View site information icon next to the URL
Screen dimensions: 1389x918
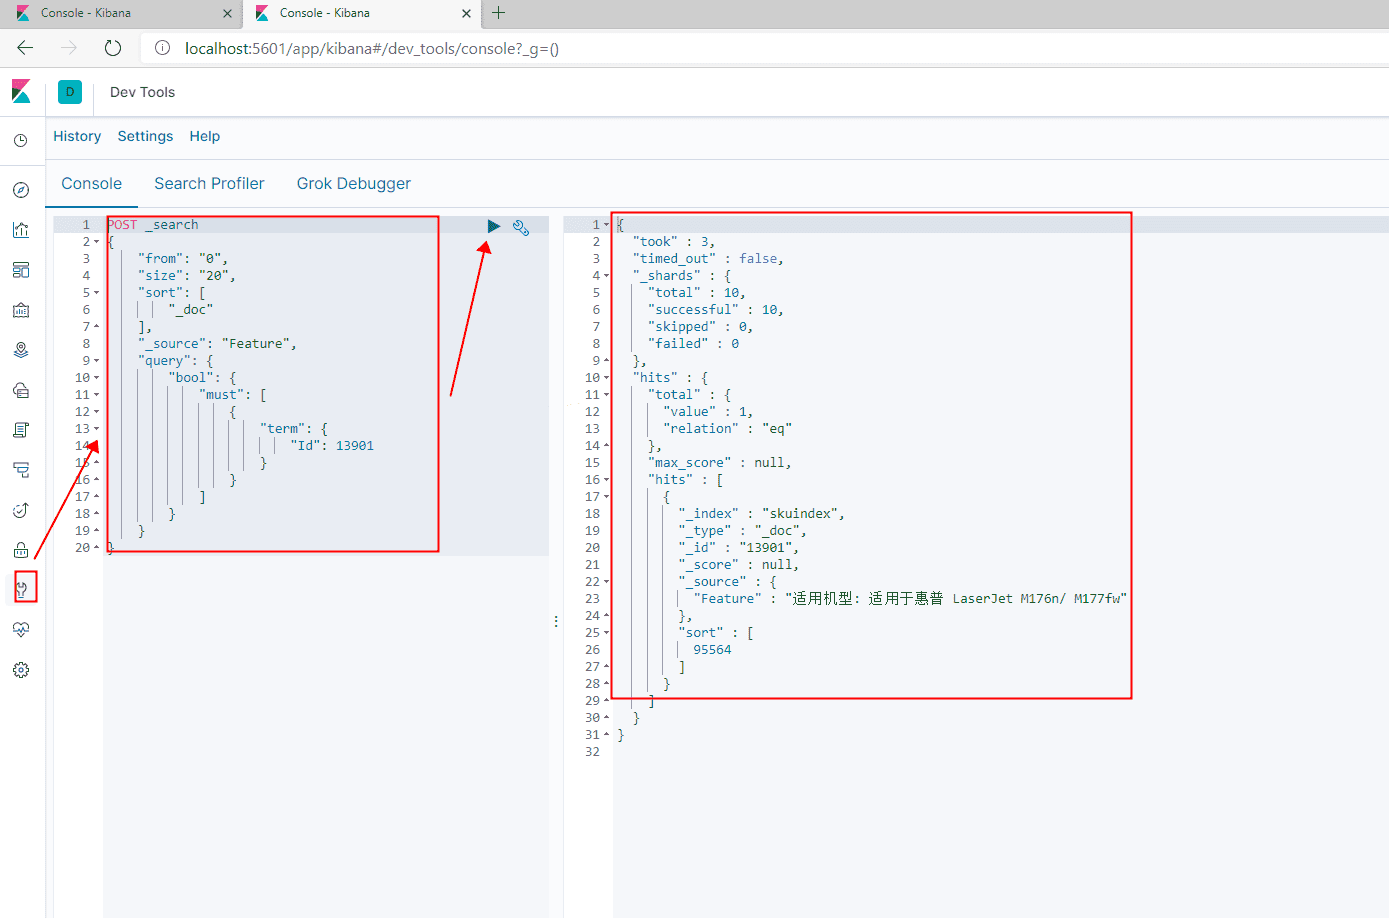[x=163, y=48]
